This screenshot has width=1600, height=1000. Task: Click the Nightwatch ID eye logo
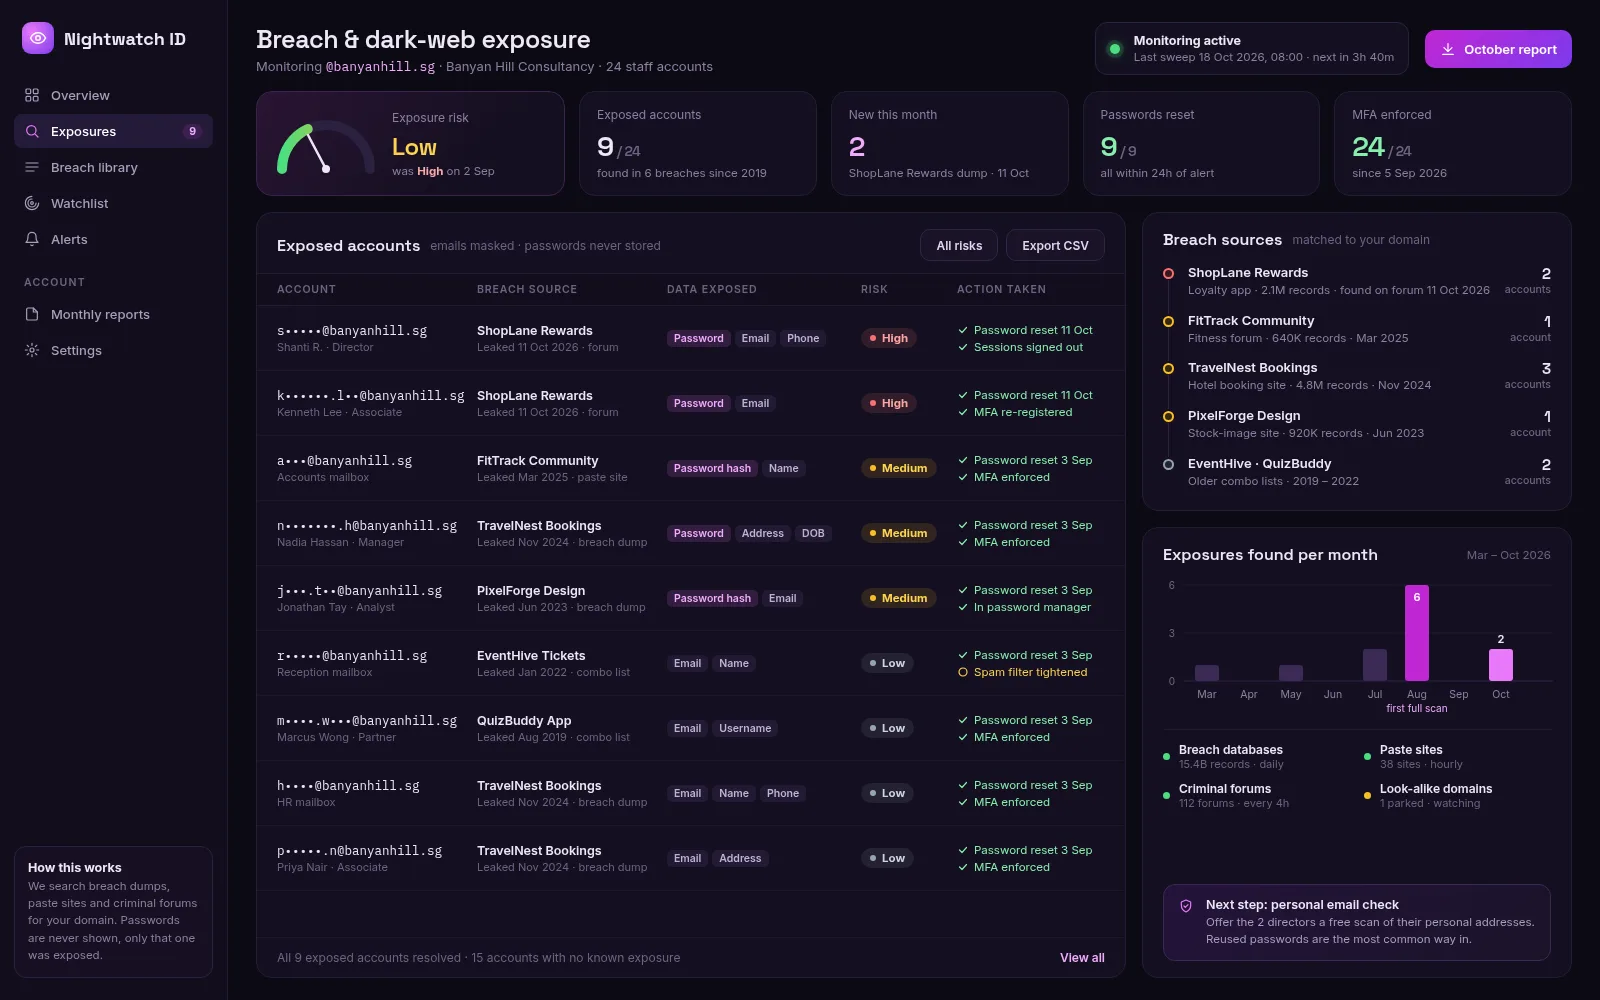point(38,38)
